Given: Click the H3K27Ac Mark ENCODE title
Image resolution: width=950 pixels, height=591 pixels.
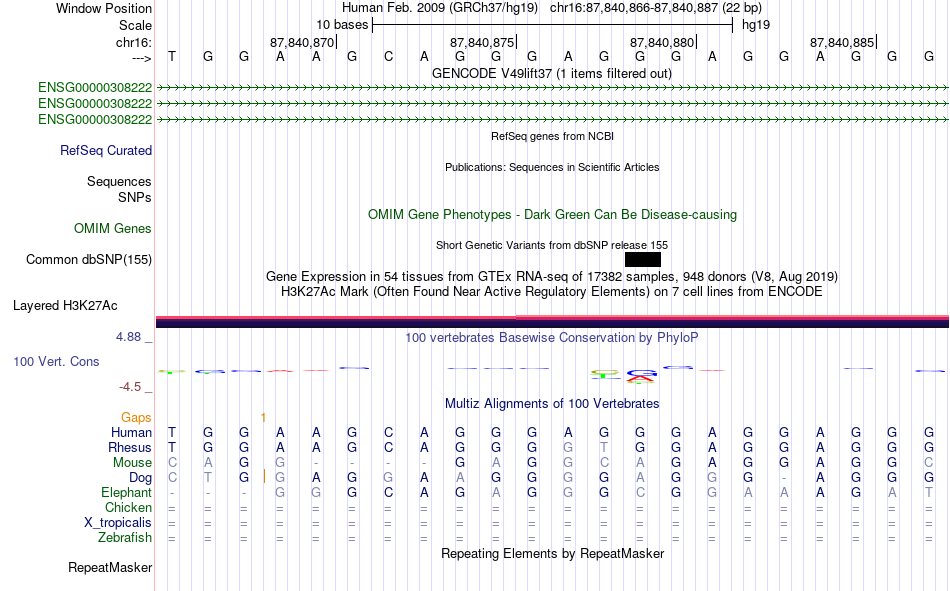Looking at the screenshot, I should (x=552, y=292).
